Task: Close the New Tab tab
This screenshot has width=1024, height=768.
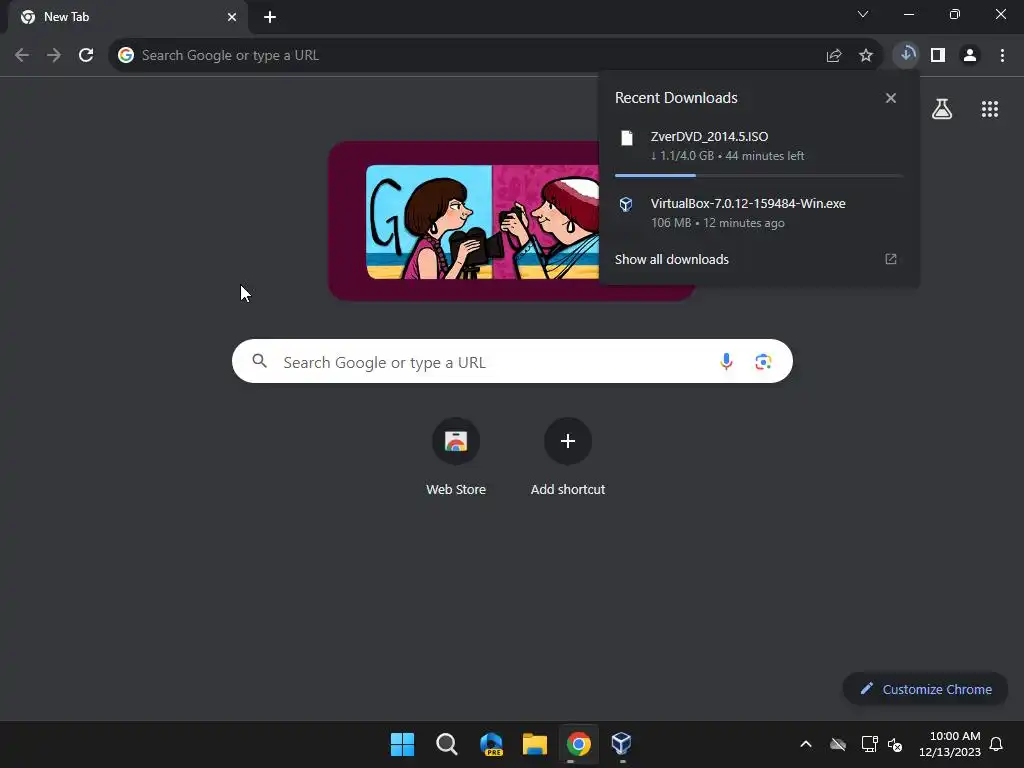Action: click(x=232, y=17)
